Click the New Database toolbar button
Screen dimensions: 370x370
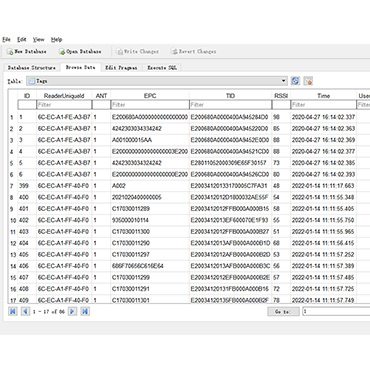point(27,52)
